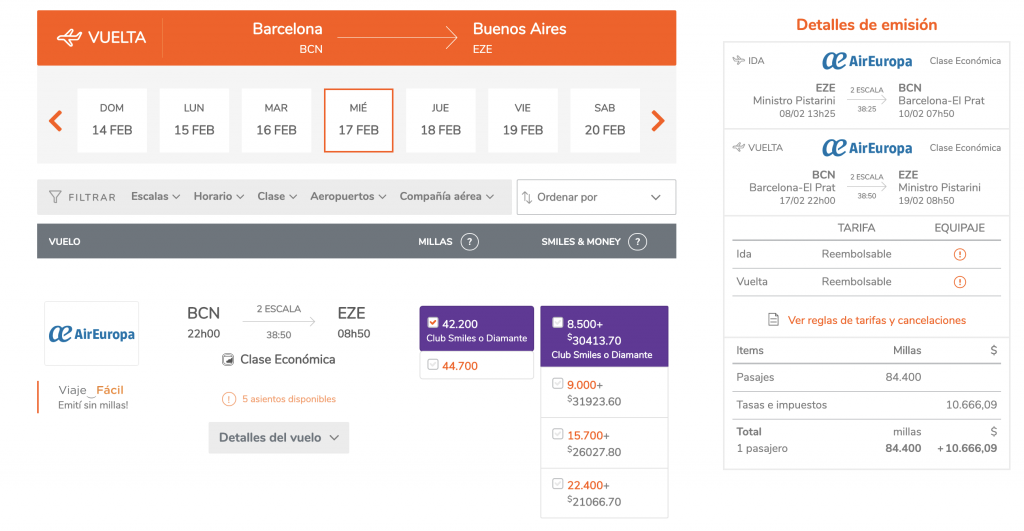Select the MIÉ 17 FEB date tab

tap(359, 120)
